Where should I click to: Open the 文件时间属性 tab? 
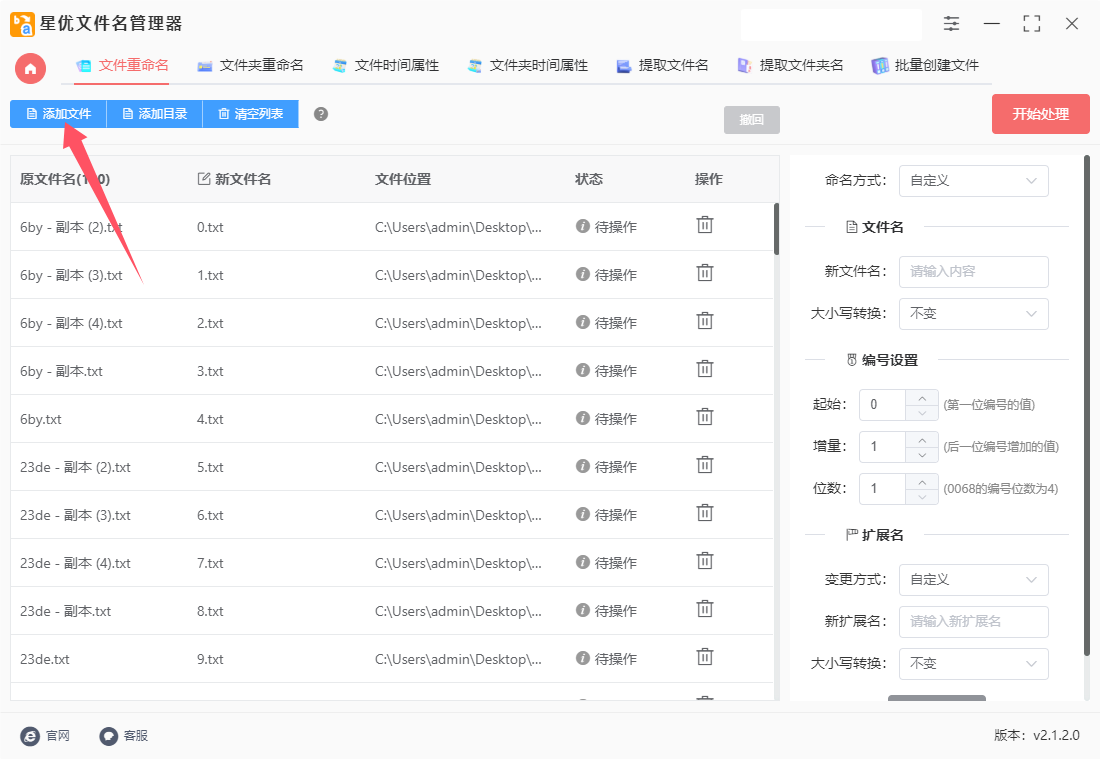click(386, 66)
